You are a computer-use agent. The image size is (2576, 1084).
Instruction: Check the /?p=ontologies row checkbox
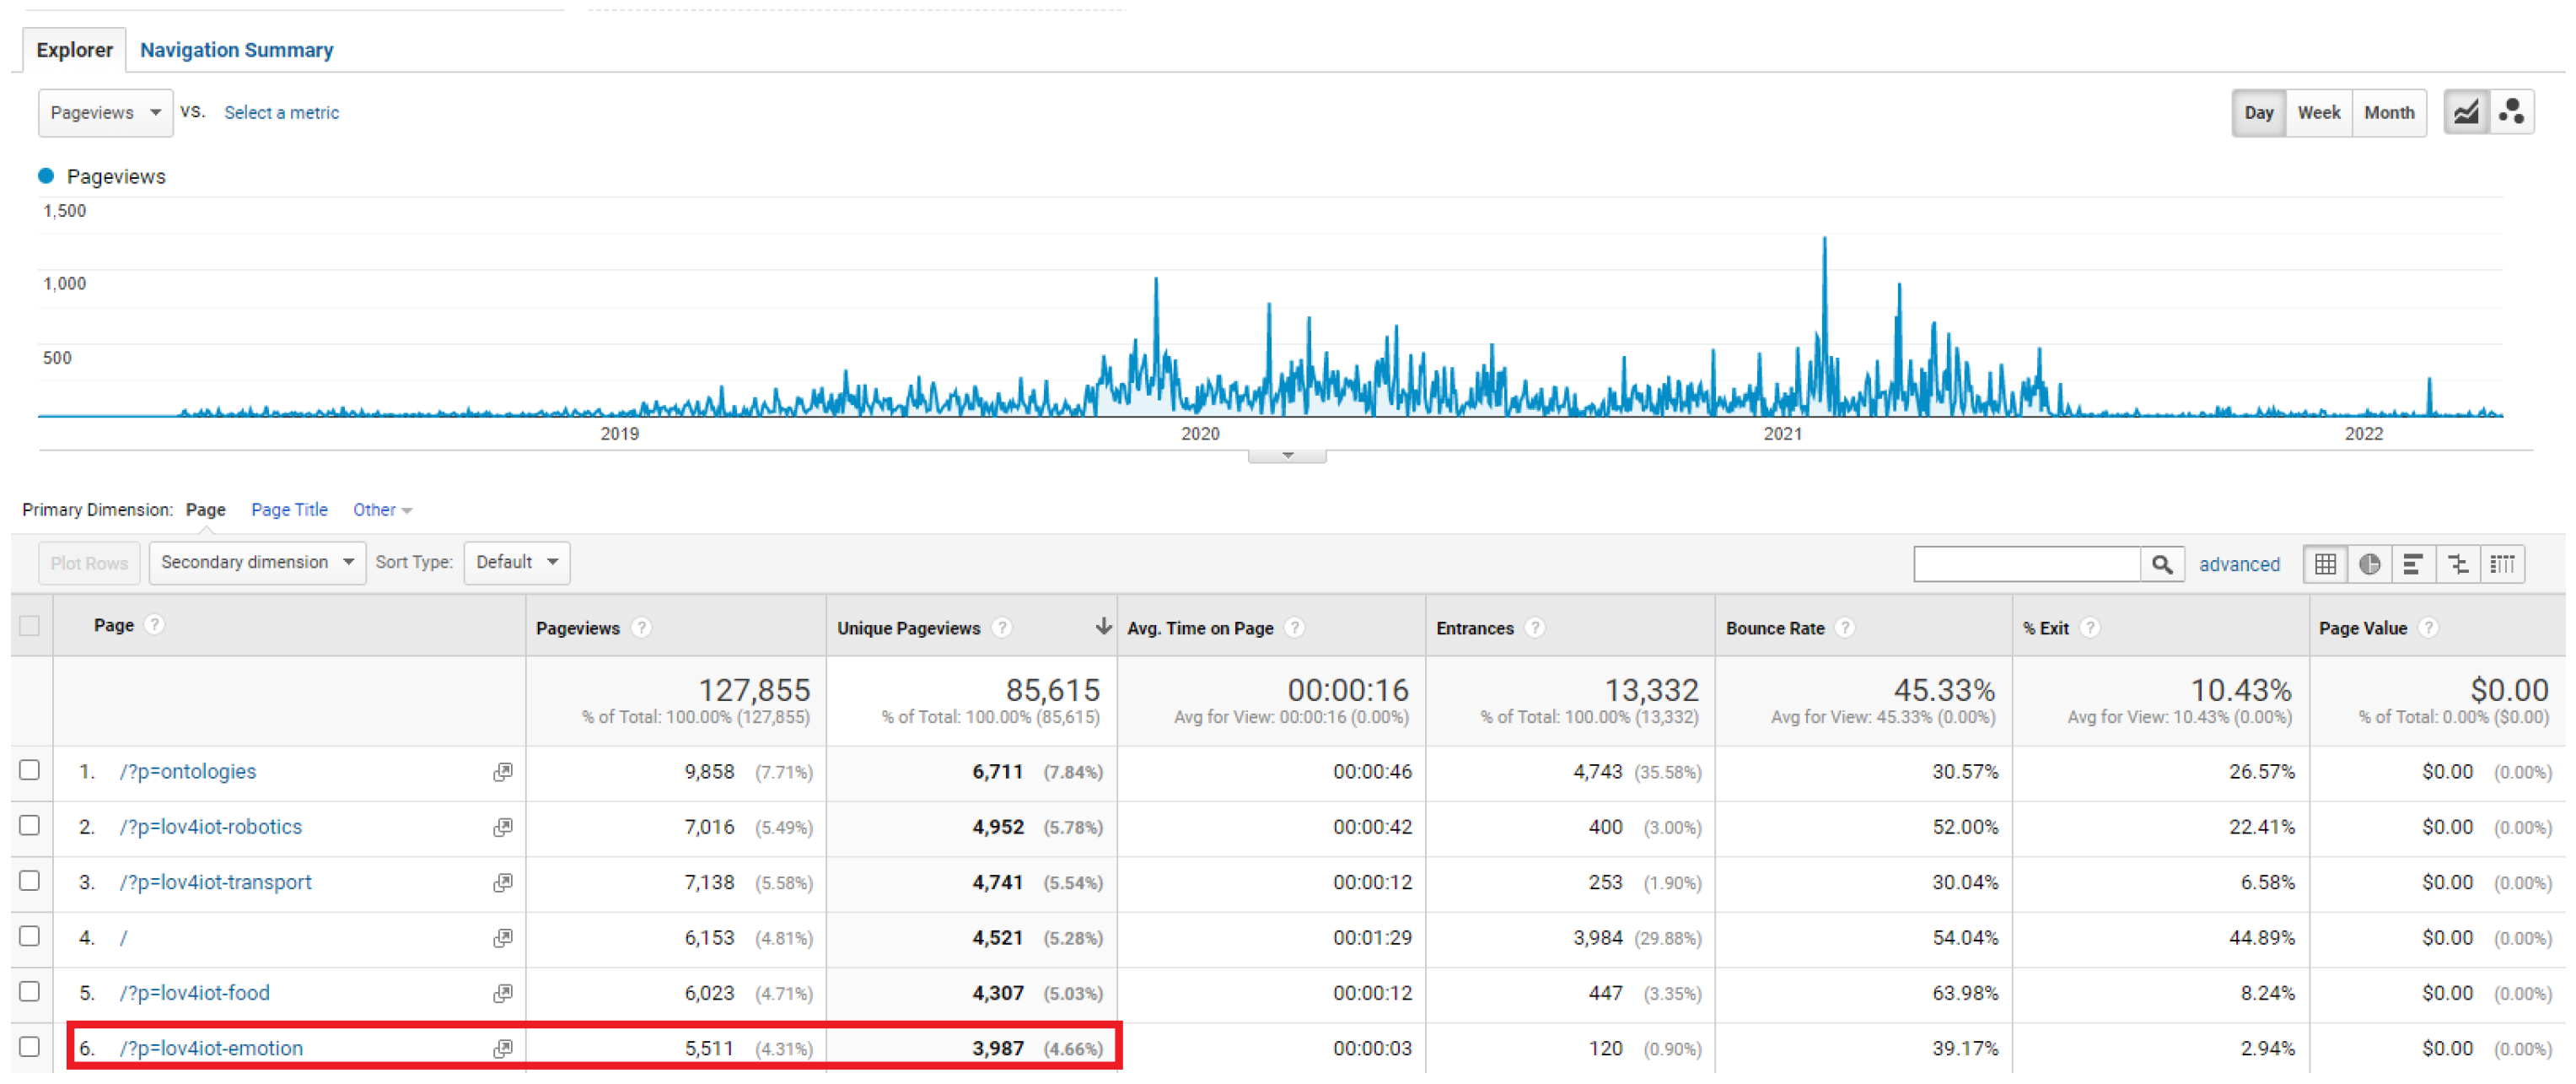(30, 770)
